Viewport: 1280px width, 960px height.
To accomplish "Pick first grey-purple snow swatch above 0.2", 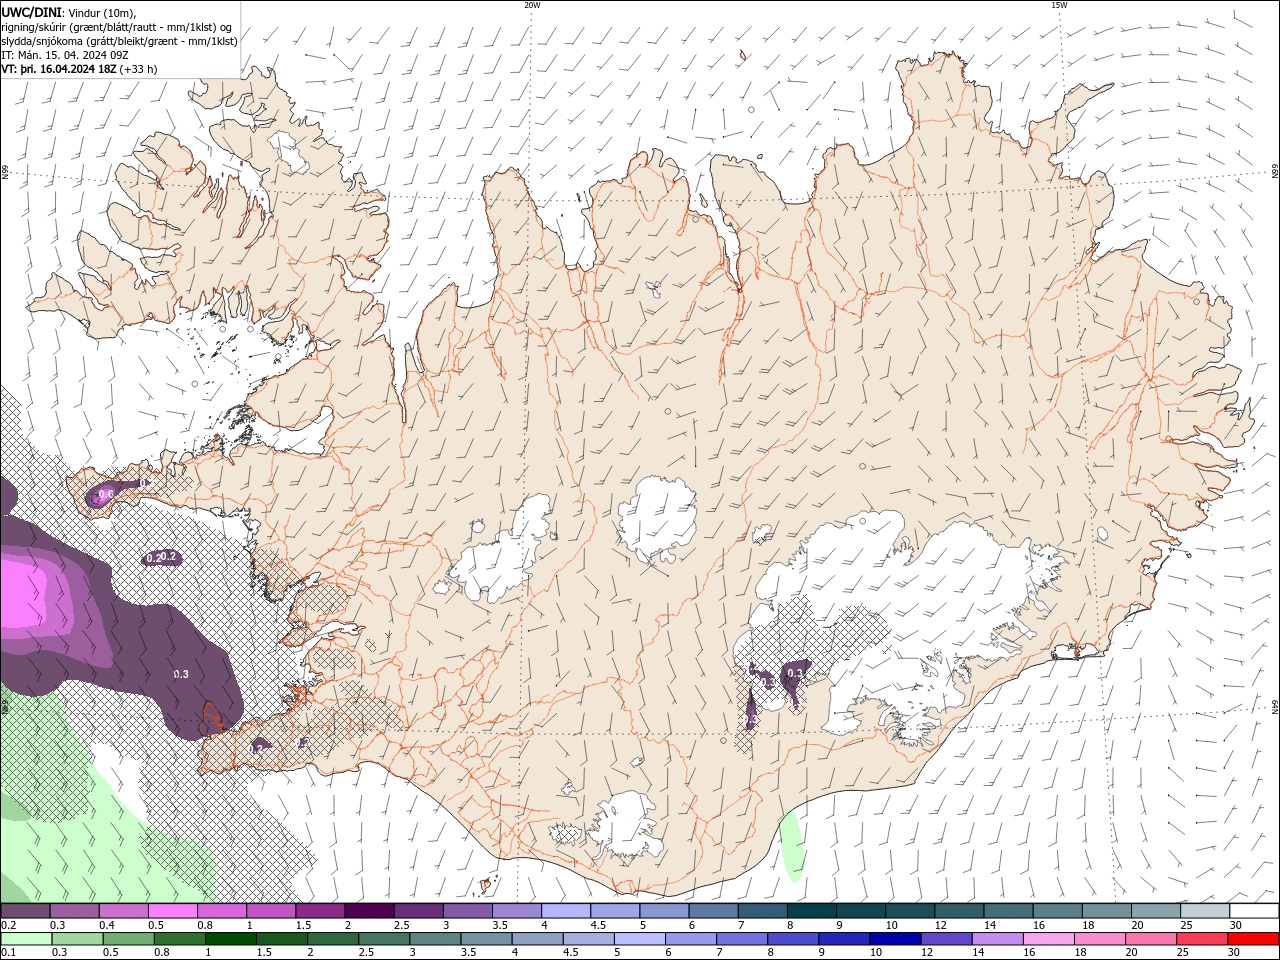I will tap(25, 911).
